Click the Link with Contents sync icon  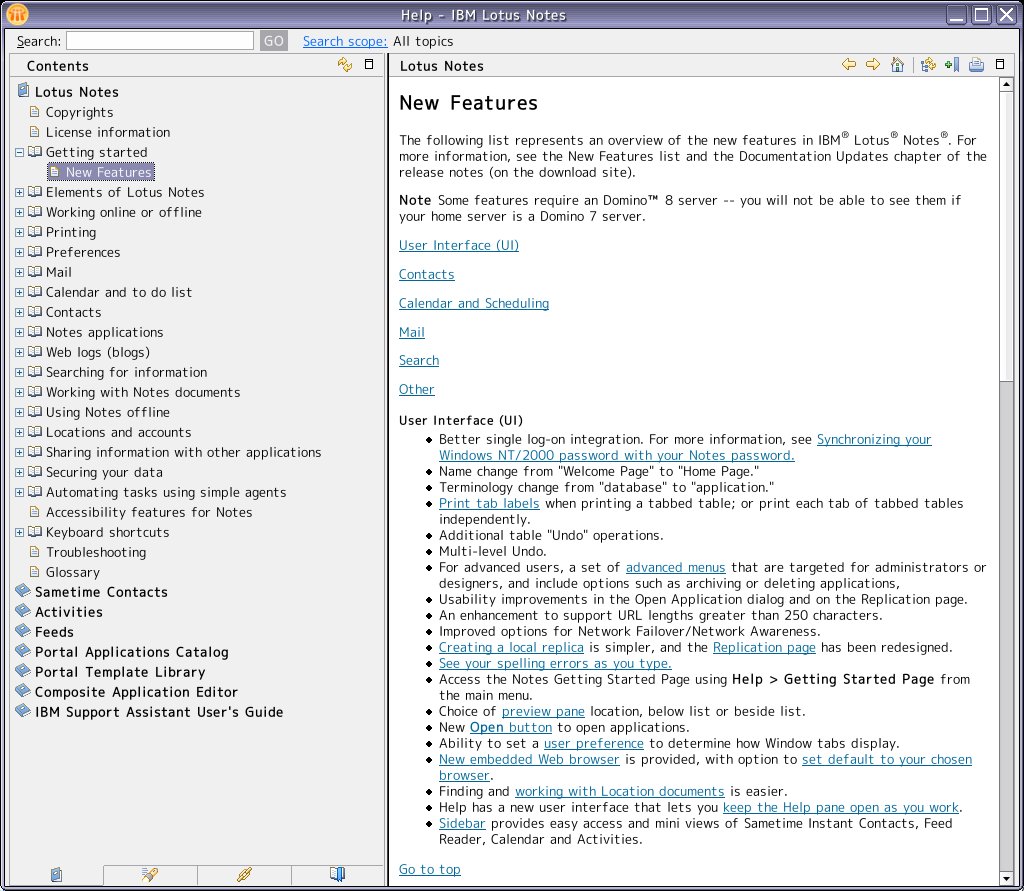click(x=345, y=64)
